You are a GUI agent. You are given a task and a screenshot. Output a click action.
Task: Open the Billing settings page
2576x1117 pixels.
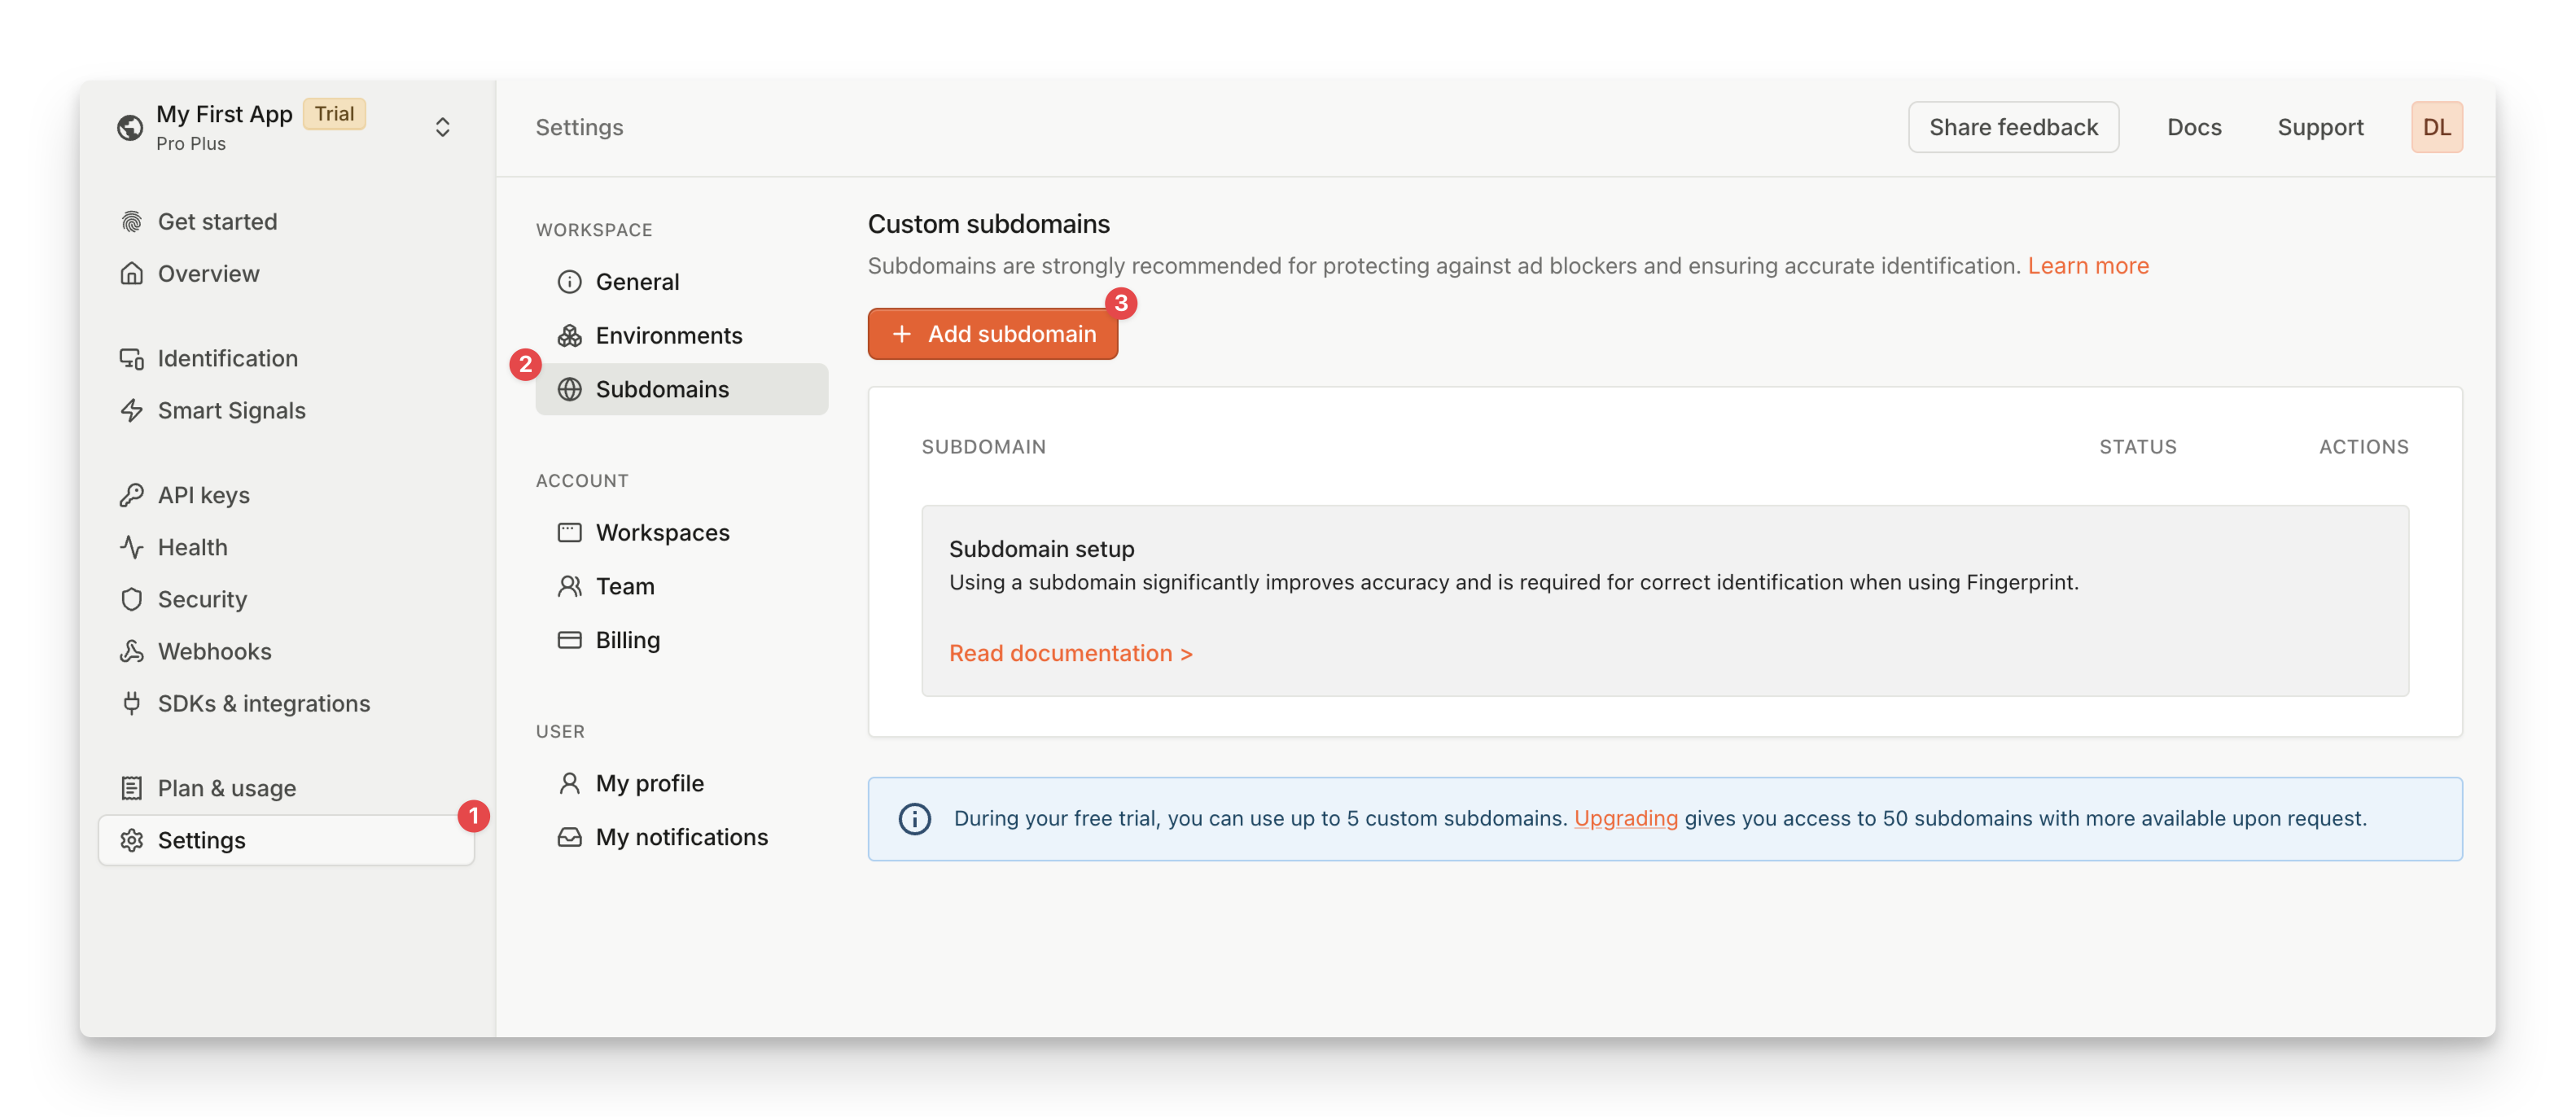[x=628, y=639]
